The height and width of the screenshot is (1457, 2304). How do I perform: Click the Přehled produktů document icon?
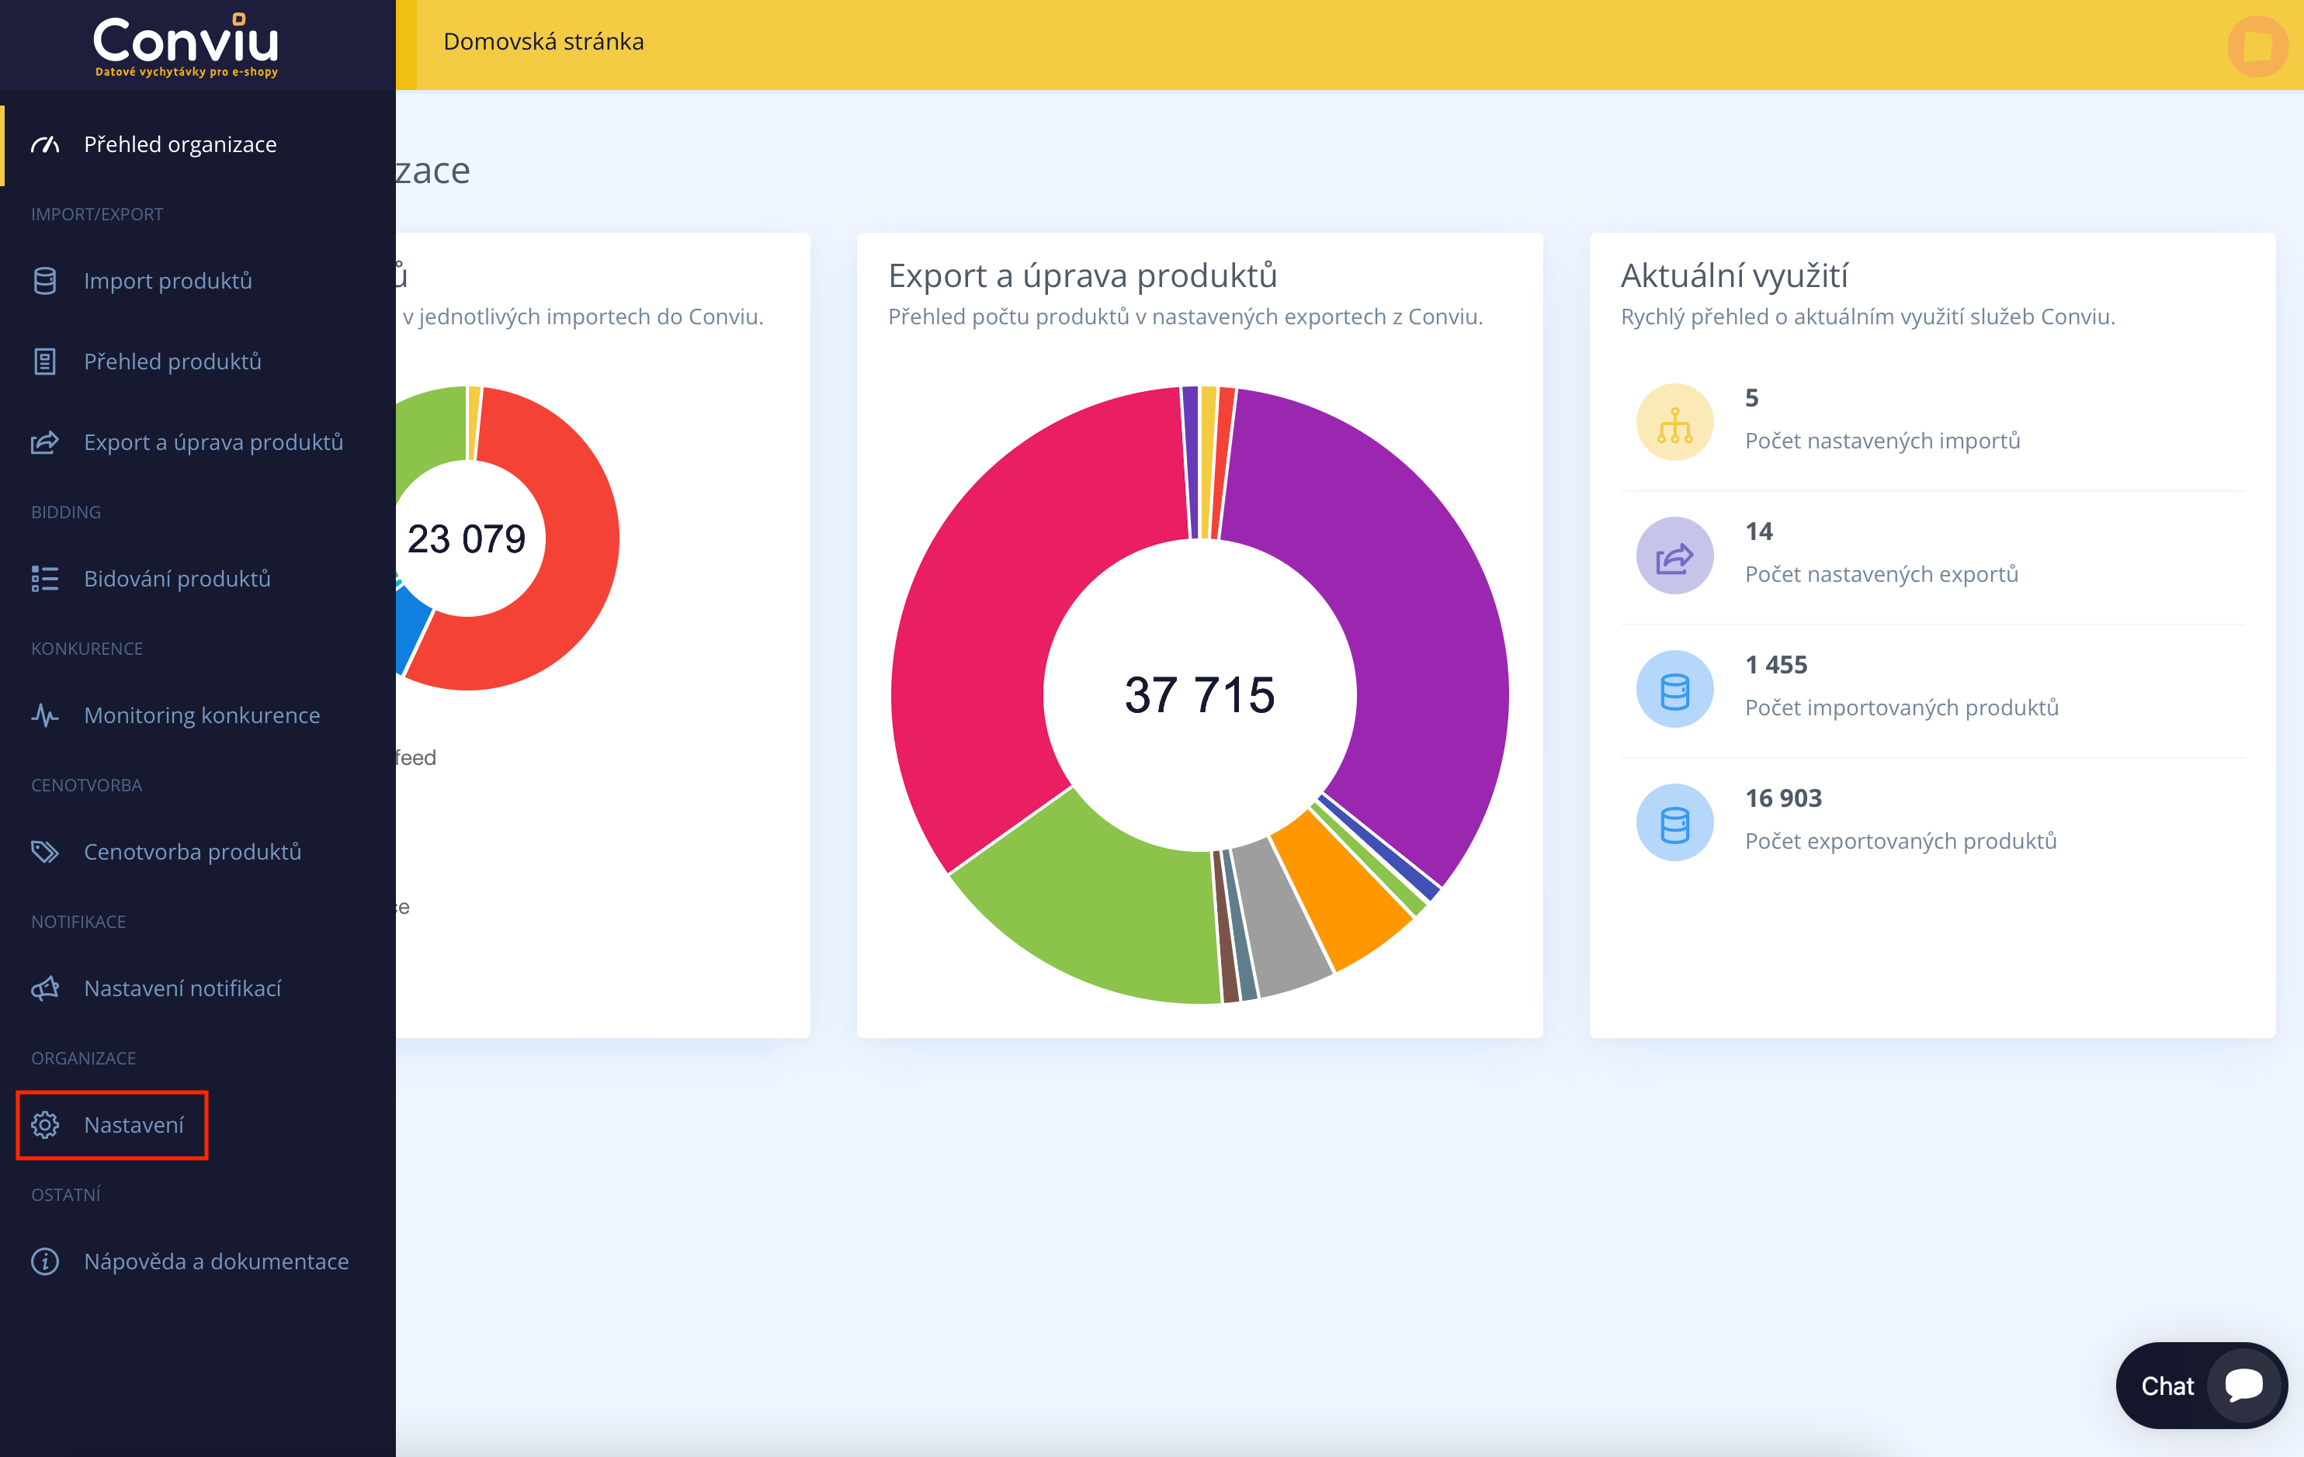[x=45, y=362]
